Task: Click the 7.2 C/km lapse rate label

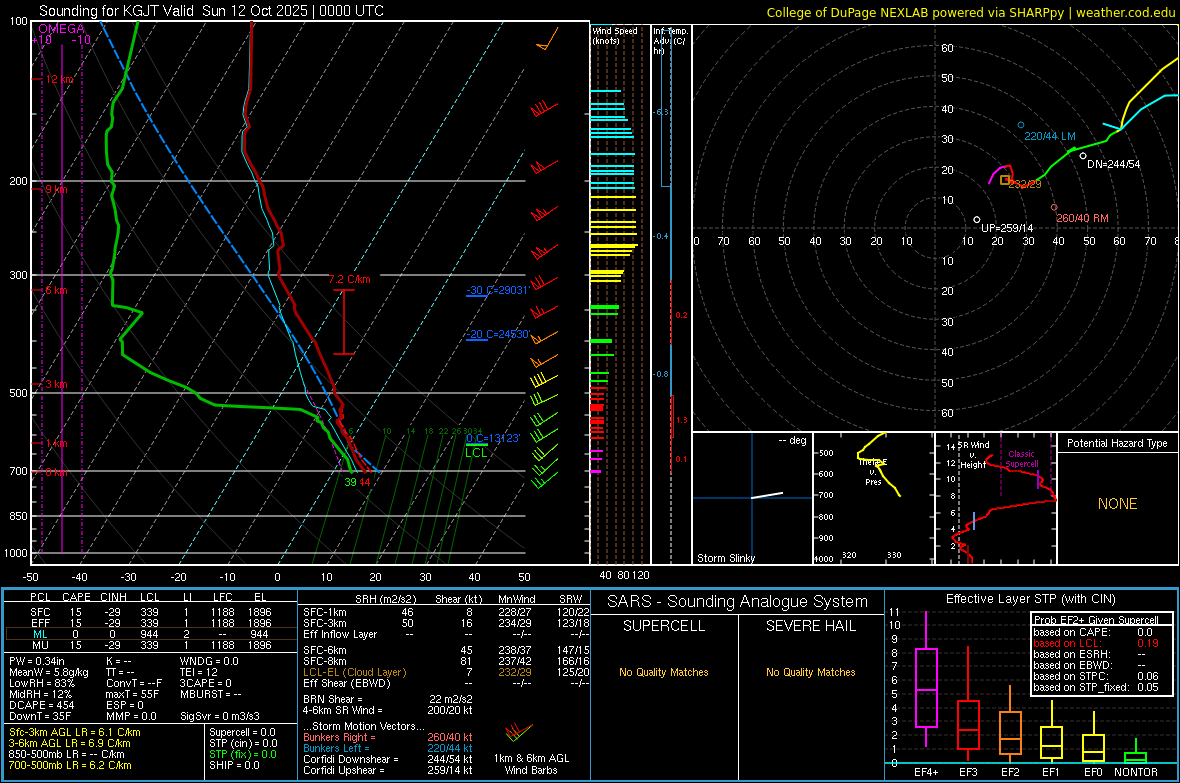Action: point(349,279)
